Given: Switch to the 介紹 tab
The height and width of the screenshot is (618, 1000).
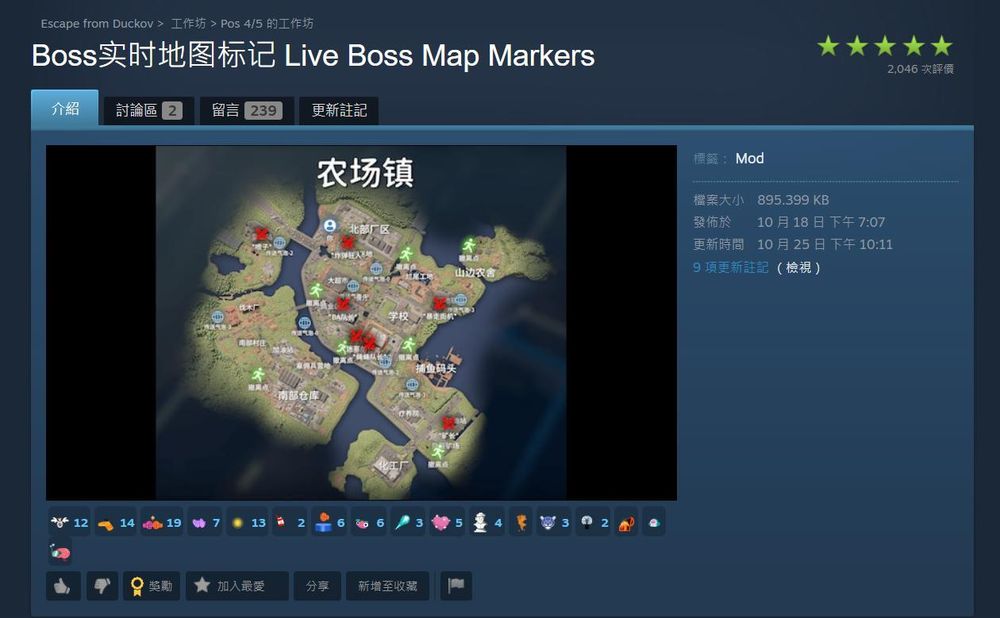Looking at the screenshot, I should (65, 108).
